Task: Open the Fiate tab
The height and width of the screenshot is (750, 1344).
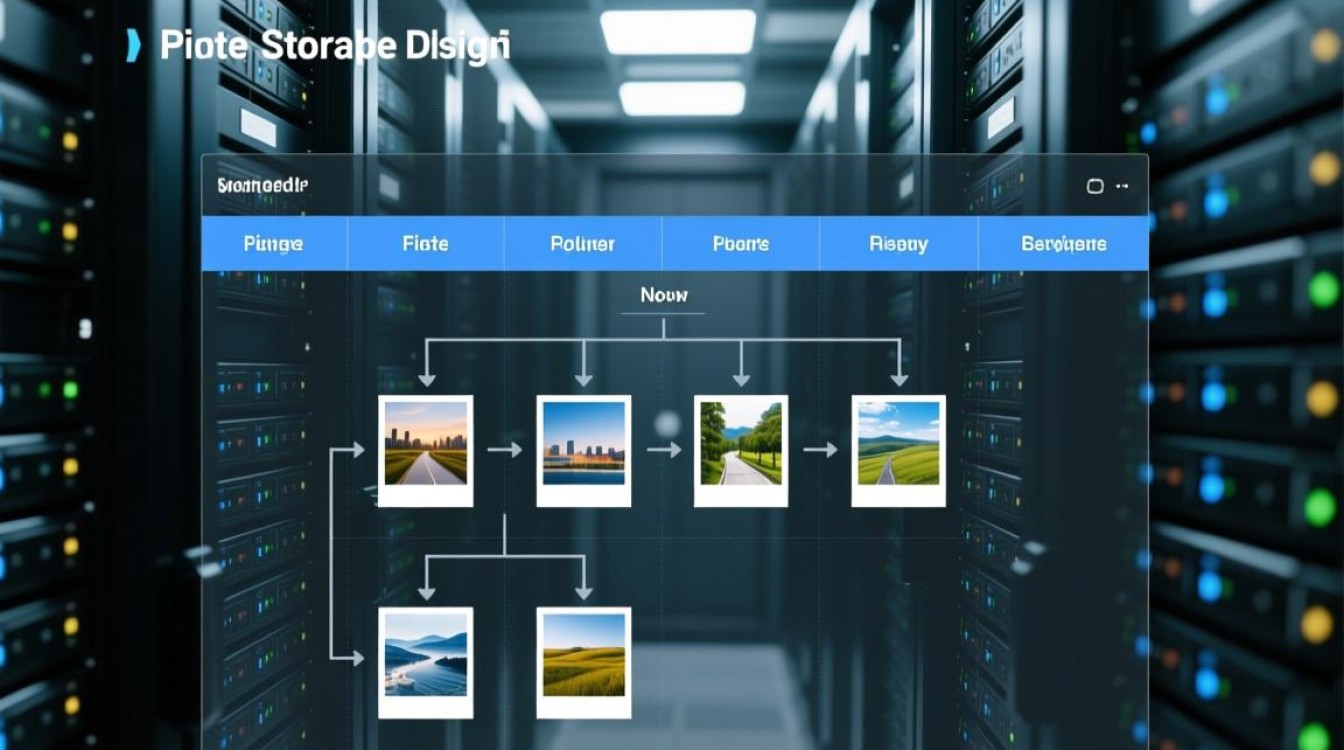Action: click(425, 243)
